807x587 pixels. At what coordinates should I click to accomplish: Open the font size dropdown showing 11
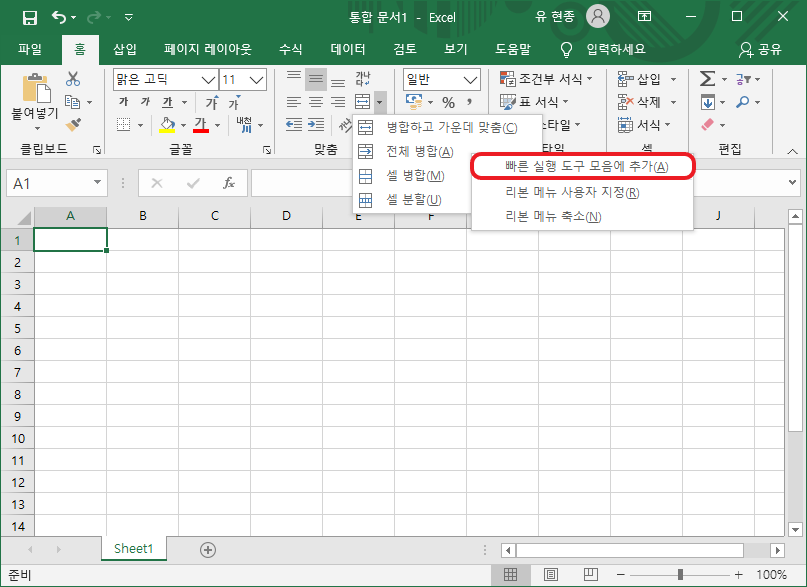[256, 80]
